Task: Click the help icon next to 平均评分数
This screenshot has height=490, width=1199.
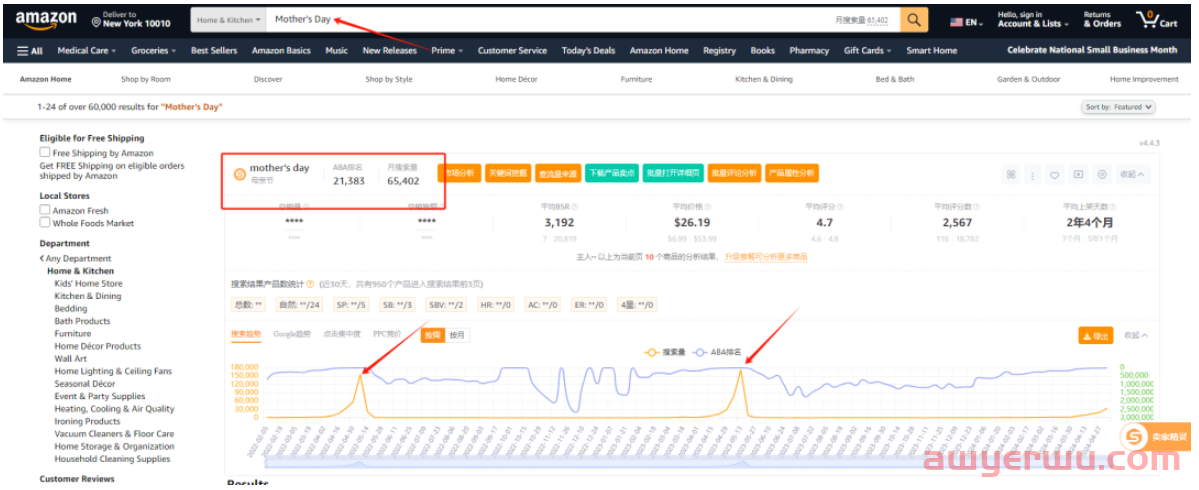Action: 975,206
